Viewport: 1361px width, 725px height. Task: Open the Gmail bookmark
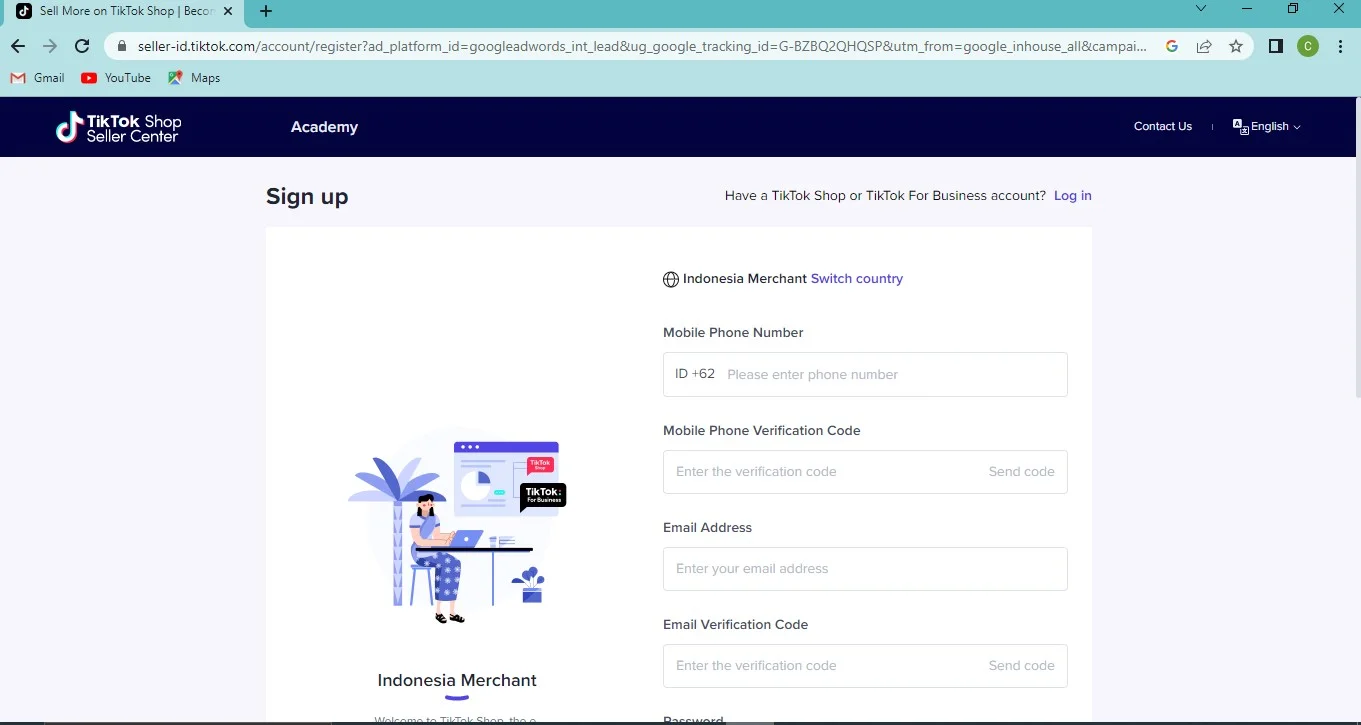tap(38, 78)
